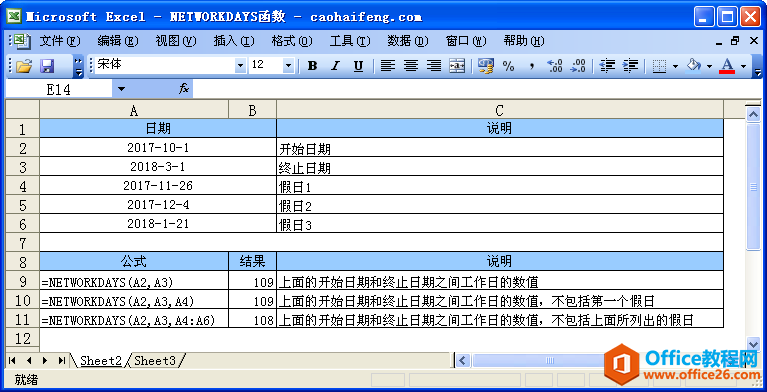Toggle Italic formatting button
Viewport: 767px width, 392px height.
click(335, 66)
